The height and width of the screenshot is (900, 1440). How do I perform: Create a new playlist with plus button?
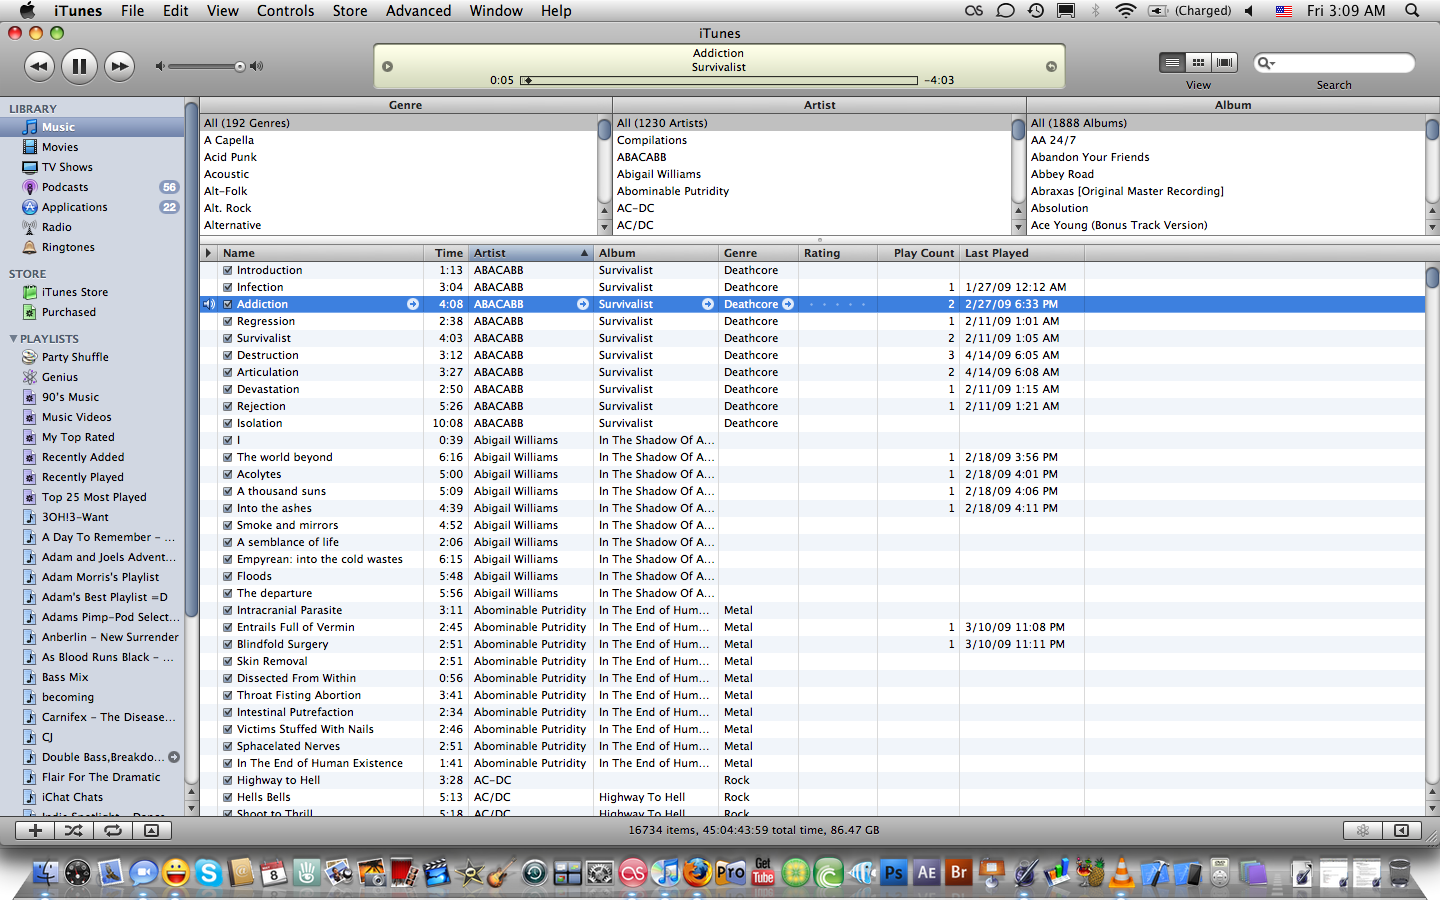coord(35,830)
